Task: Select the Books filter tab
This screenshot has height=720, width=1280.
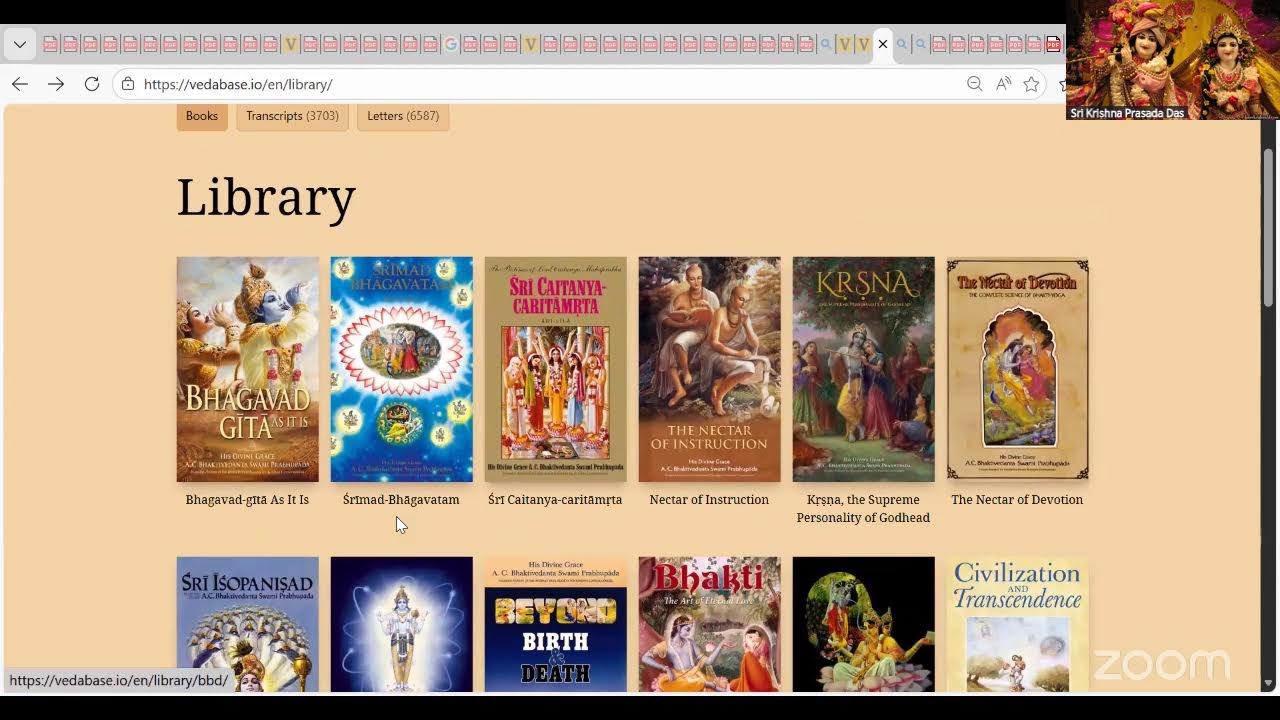Action: point(202,116)
